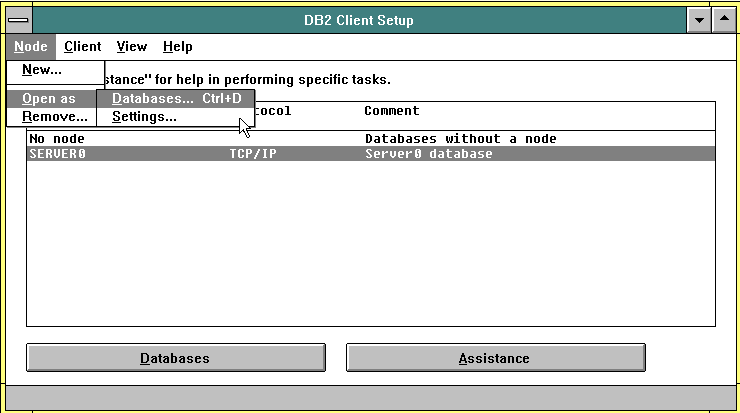Choose Remove... from the Node menu
Screen dimensions: 740x413
tap(52, 117)
